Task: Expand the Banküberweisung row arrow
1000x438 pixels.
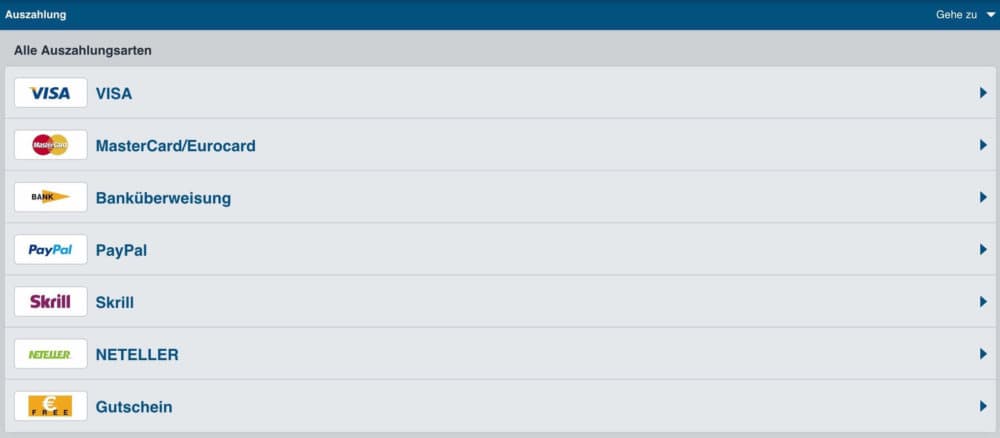Action: (983, 197)
